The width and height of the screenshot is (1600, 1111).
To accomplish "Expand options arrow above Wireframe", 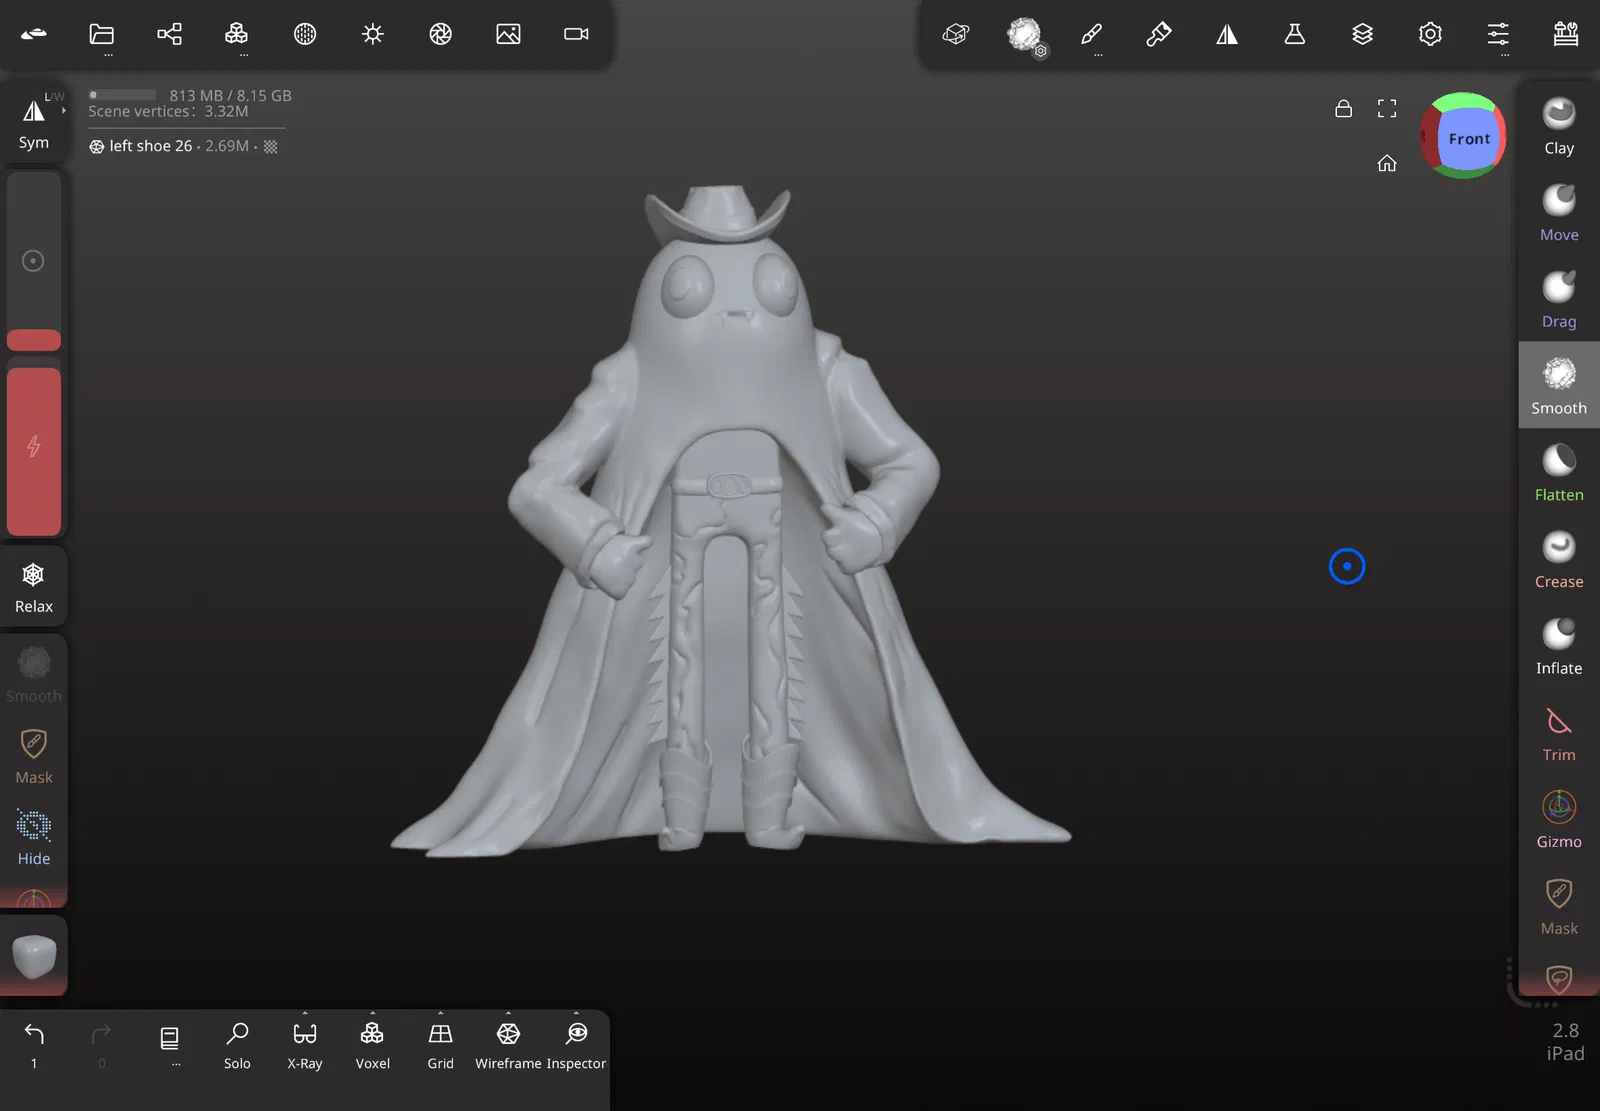I will (x=508, y=1012).
